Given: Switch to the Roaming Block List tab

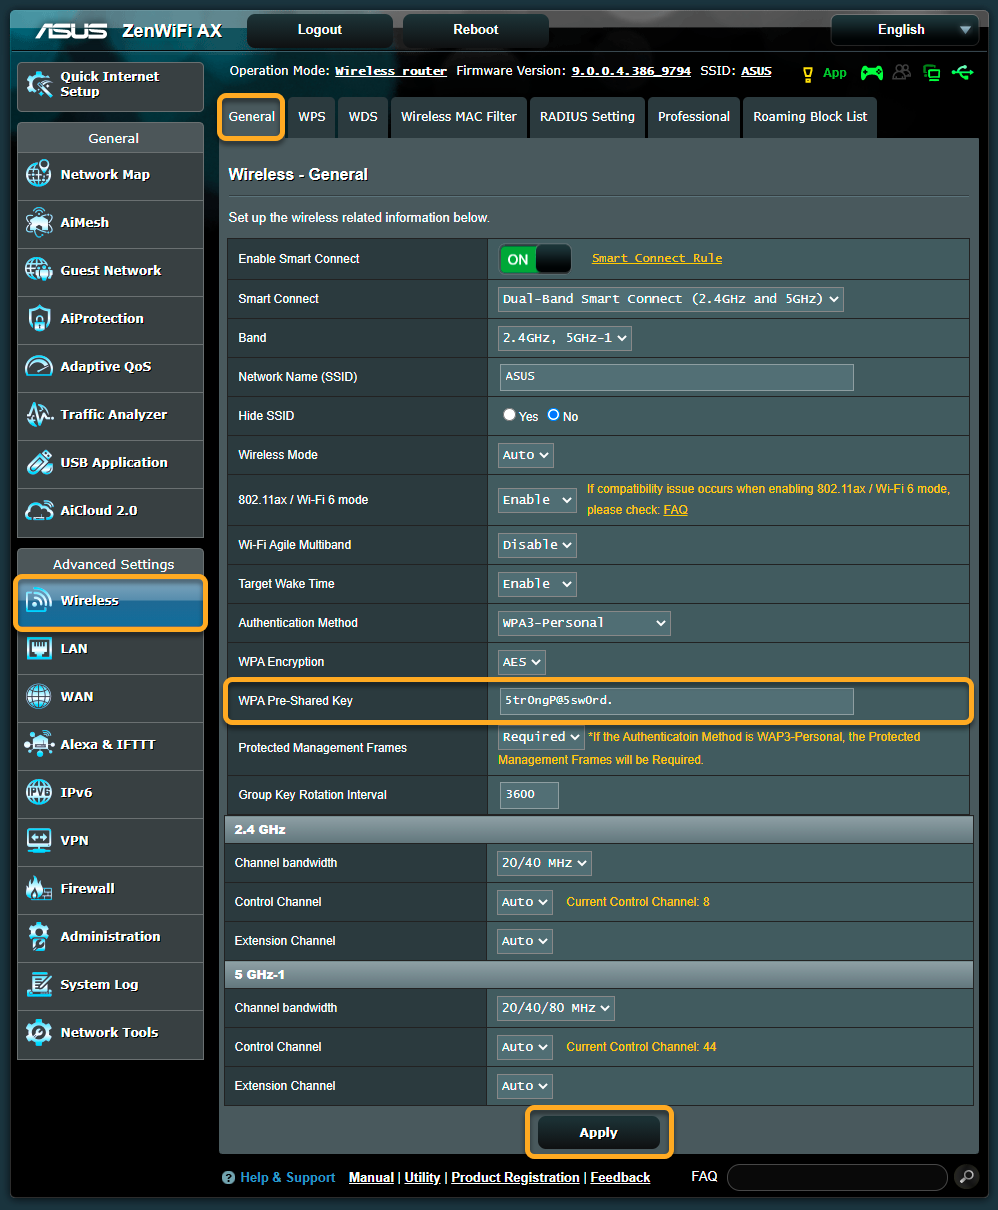Looking at the screenshot, I should pyautogui.click(x=810, y=117).
